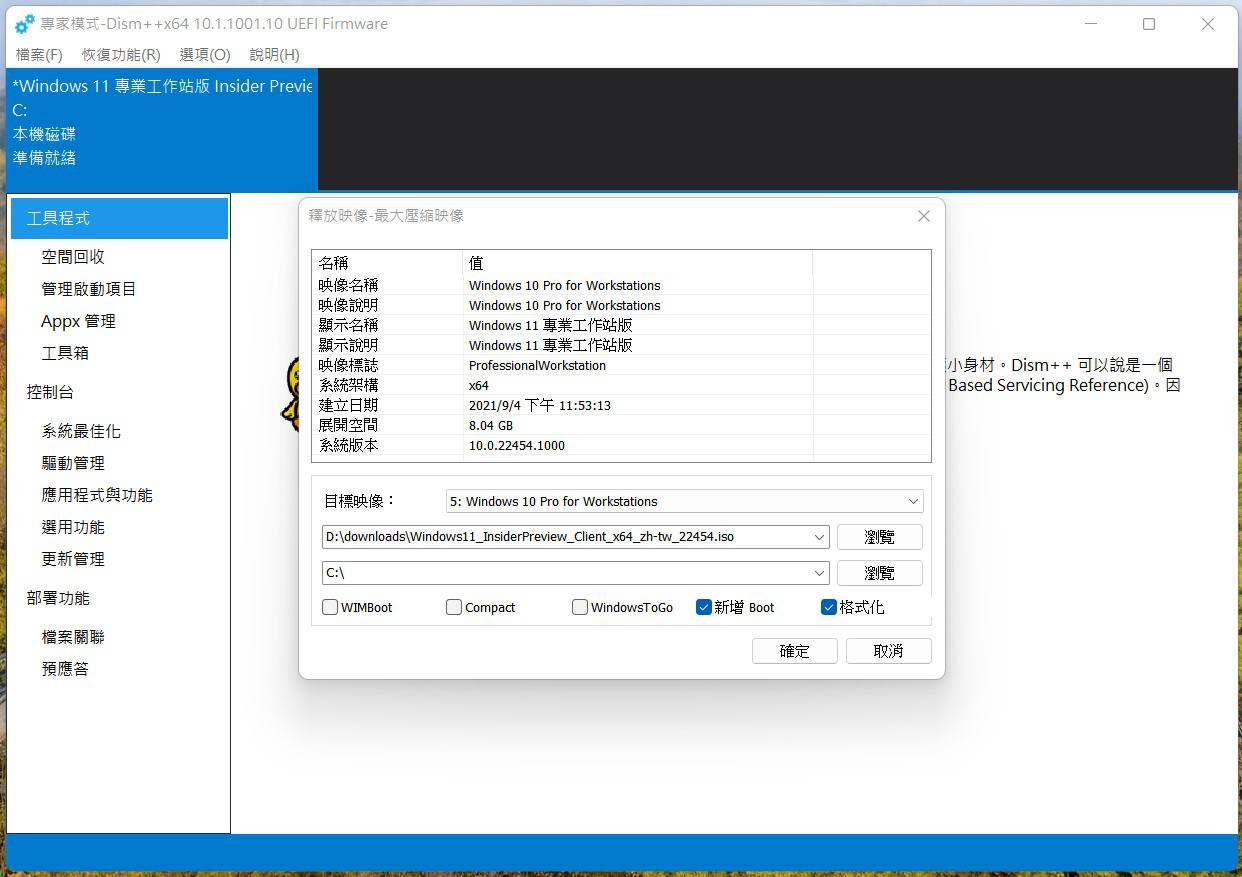Image resolution: width=1242 pixels, height=877 pixels.
Task: Open 預應答 in the sidebar
Action: click(65, 669)
